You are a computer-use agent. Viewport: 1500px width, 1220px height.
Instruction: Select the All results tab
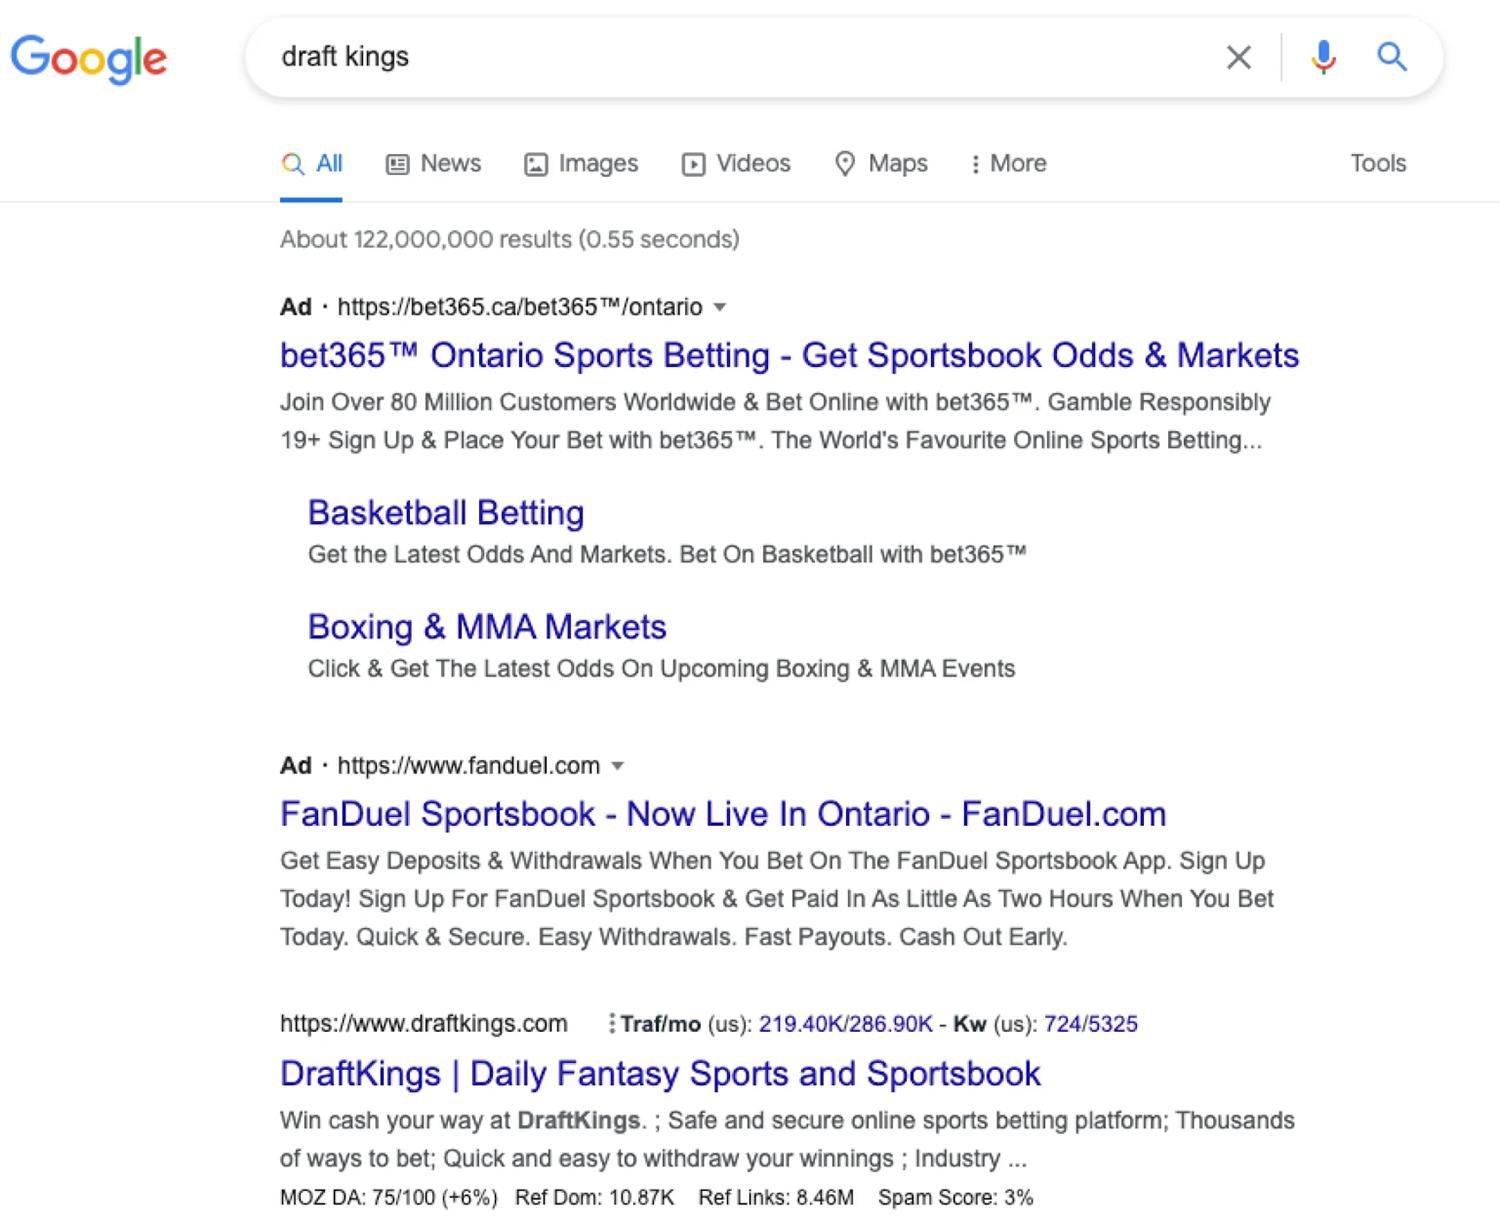tap(312, 164)
